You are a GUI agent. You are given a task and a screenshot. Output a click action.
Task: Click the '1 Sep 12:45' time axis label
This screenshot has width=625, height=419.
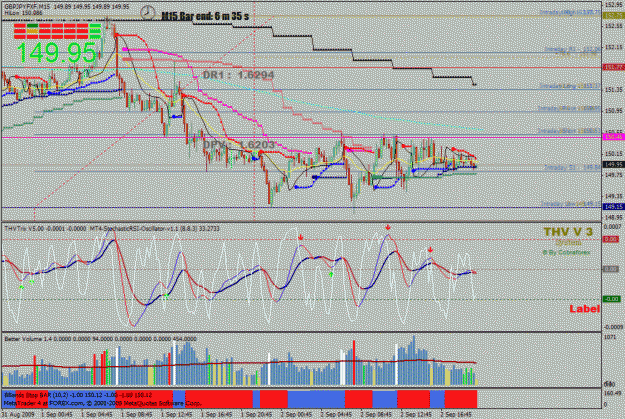[x=178, y=414]
